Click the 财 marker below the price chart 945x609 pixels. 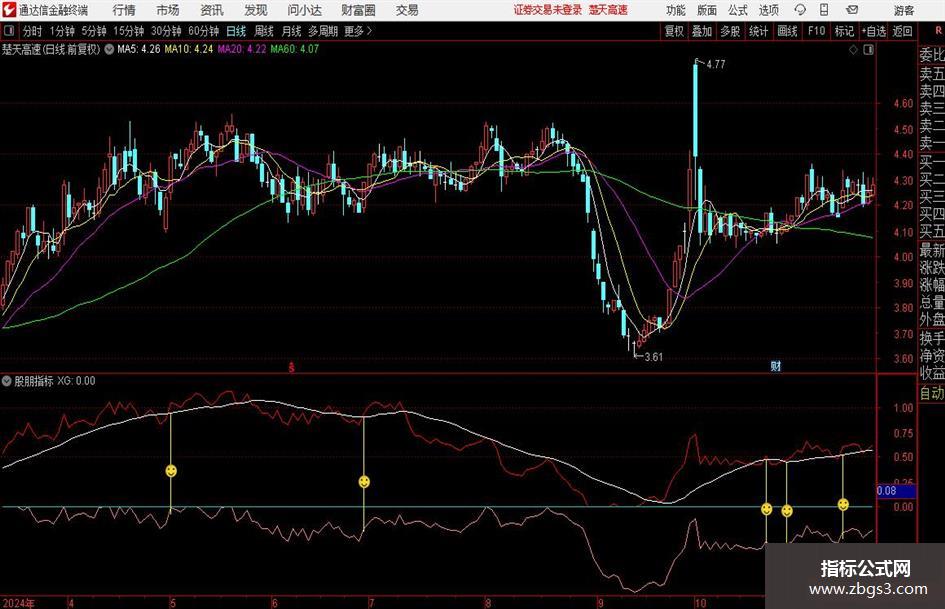click(x=776, y=366)
